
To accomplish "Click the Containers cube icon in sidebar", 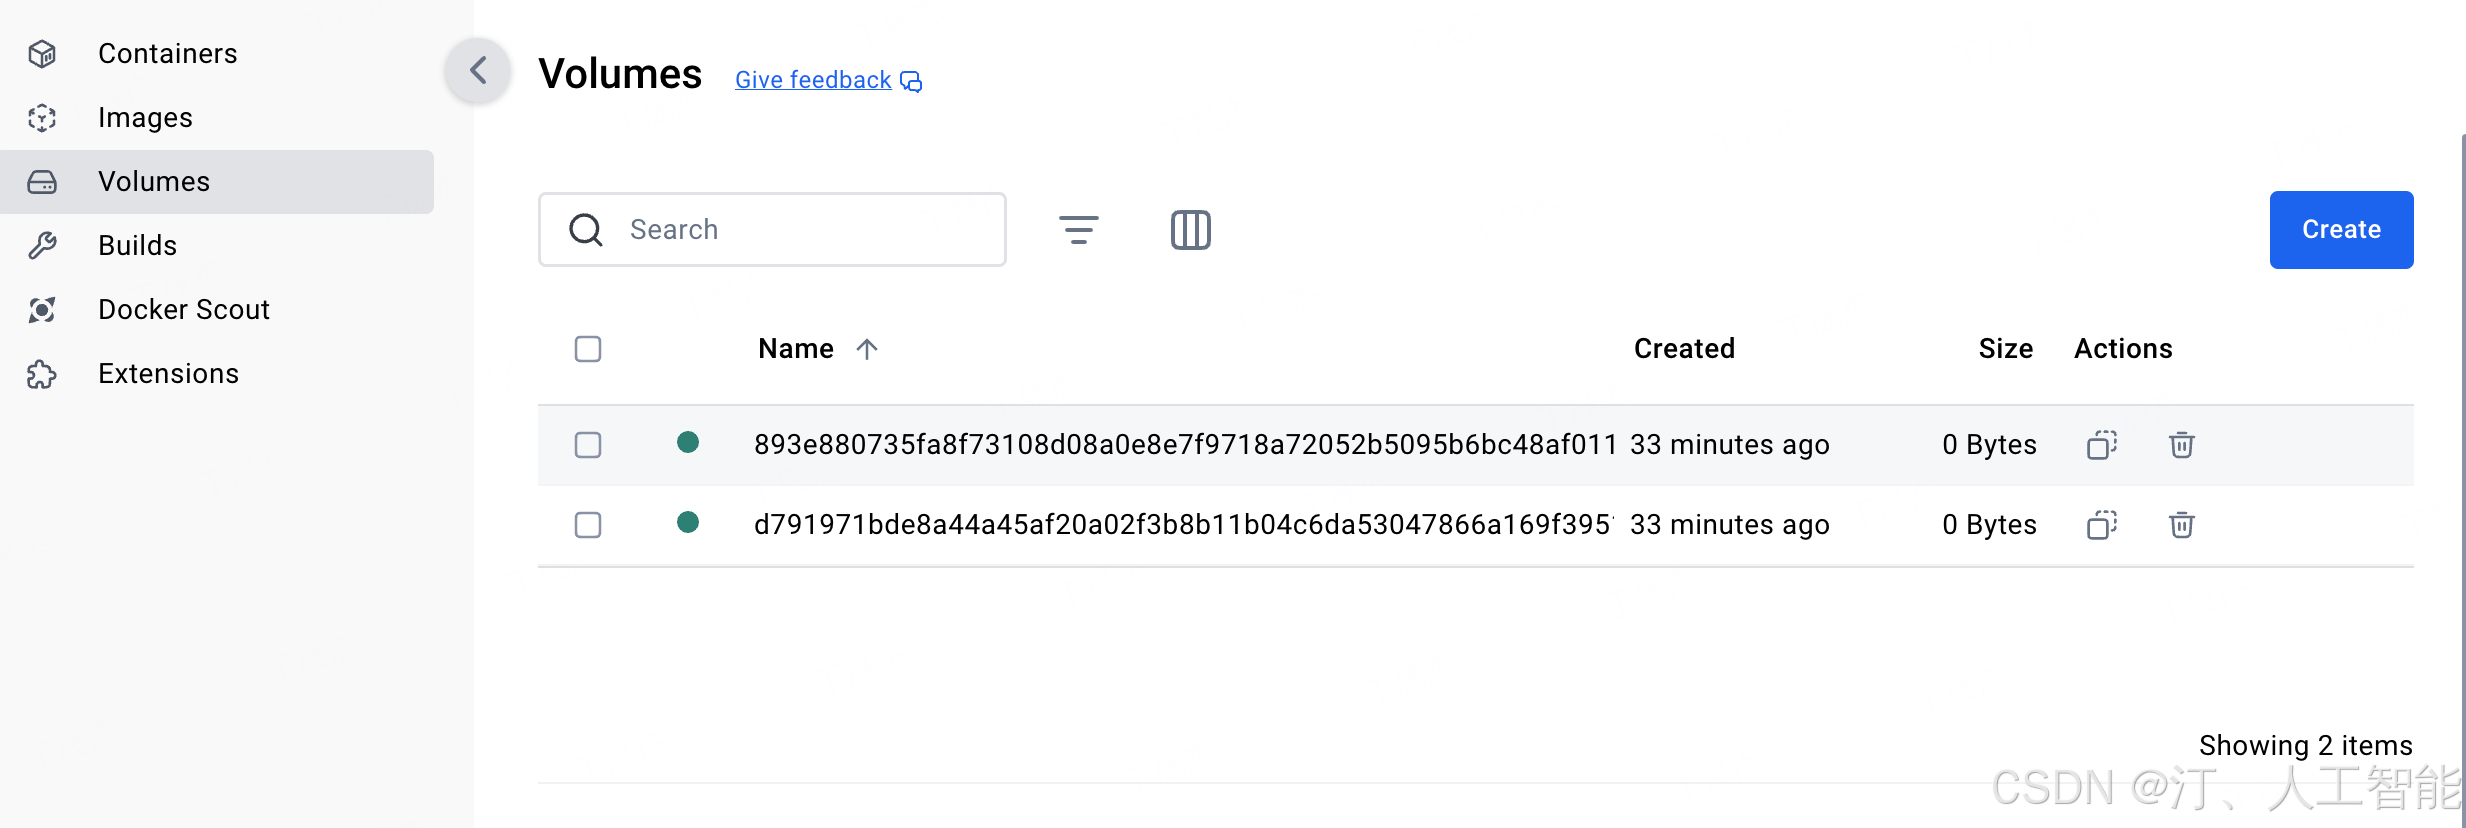I will click(42, 54).
